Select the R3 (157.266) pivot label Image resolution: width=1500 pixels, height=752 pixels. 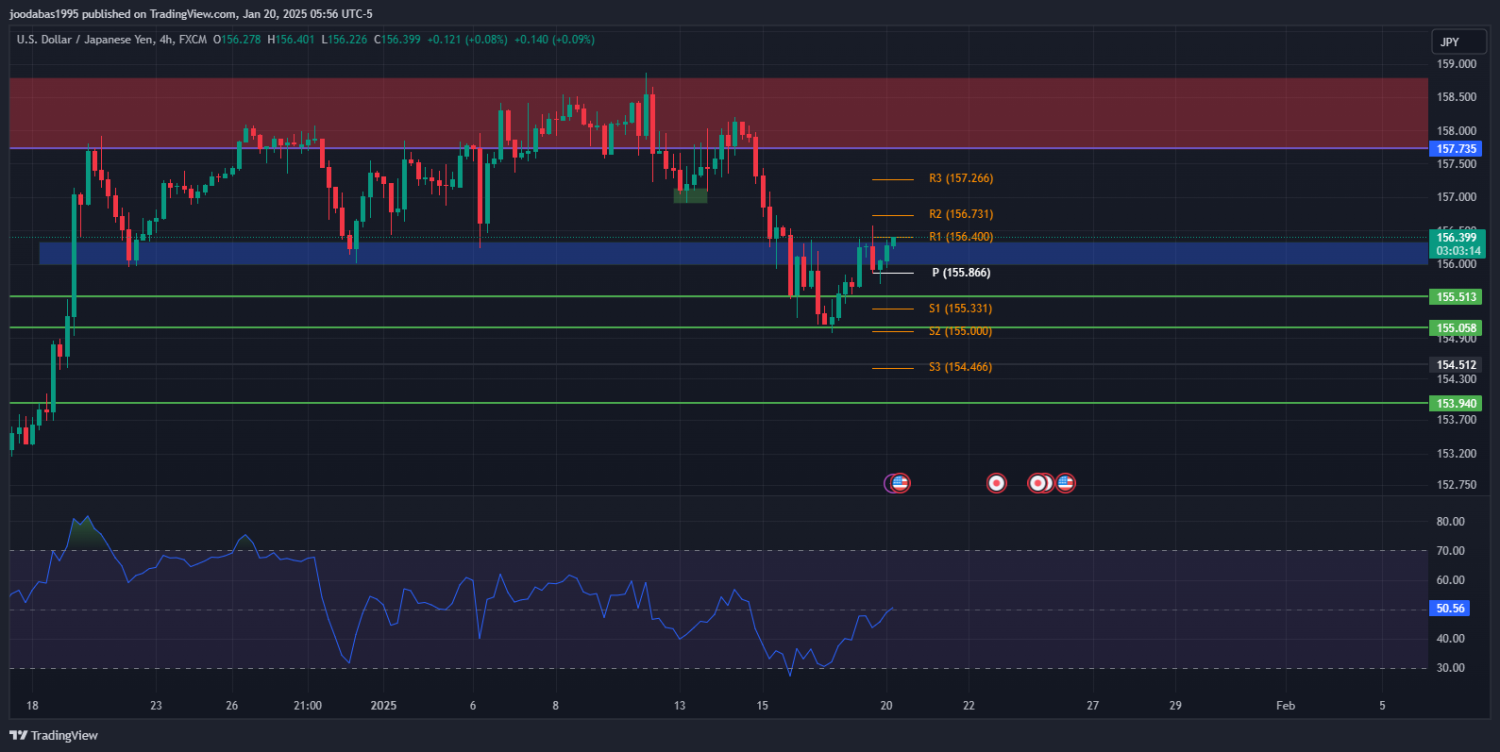pyautogui.click(x=960, y=179)
